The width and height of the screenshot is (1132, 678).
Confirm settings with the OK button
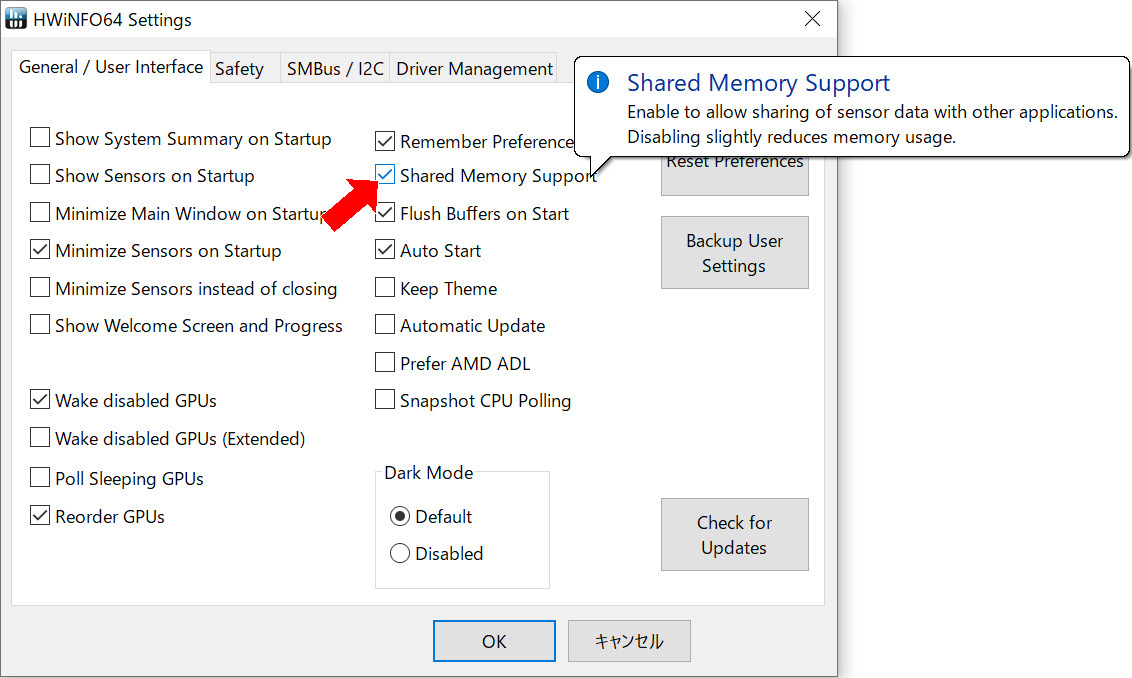point(494,641)
